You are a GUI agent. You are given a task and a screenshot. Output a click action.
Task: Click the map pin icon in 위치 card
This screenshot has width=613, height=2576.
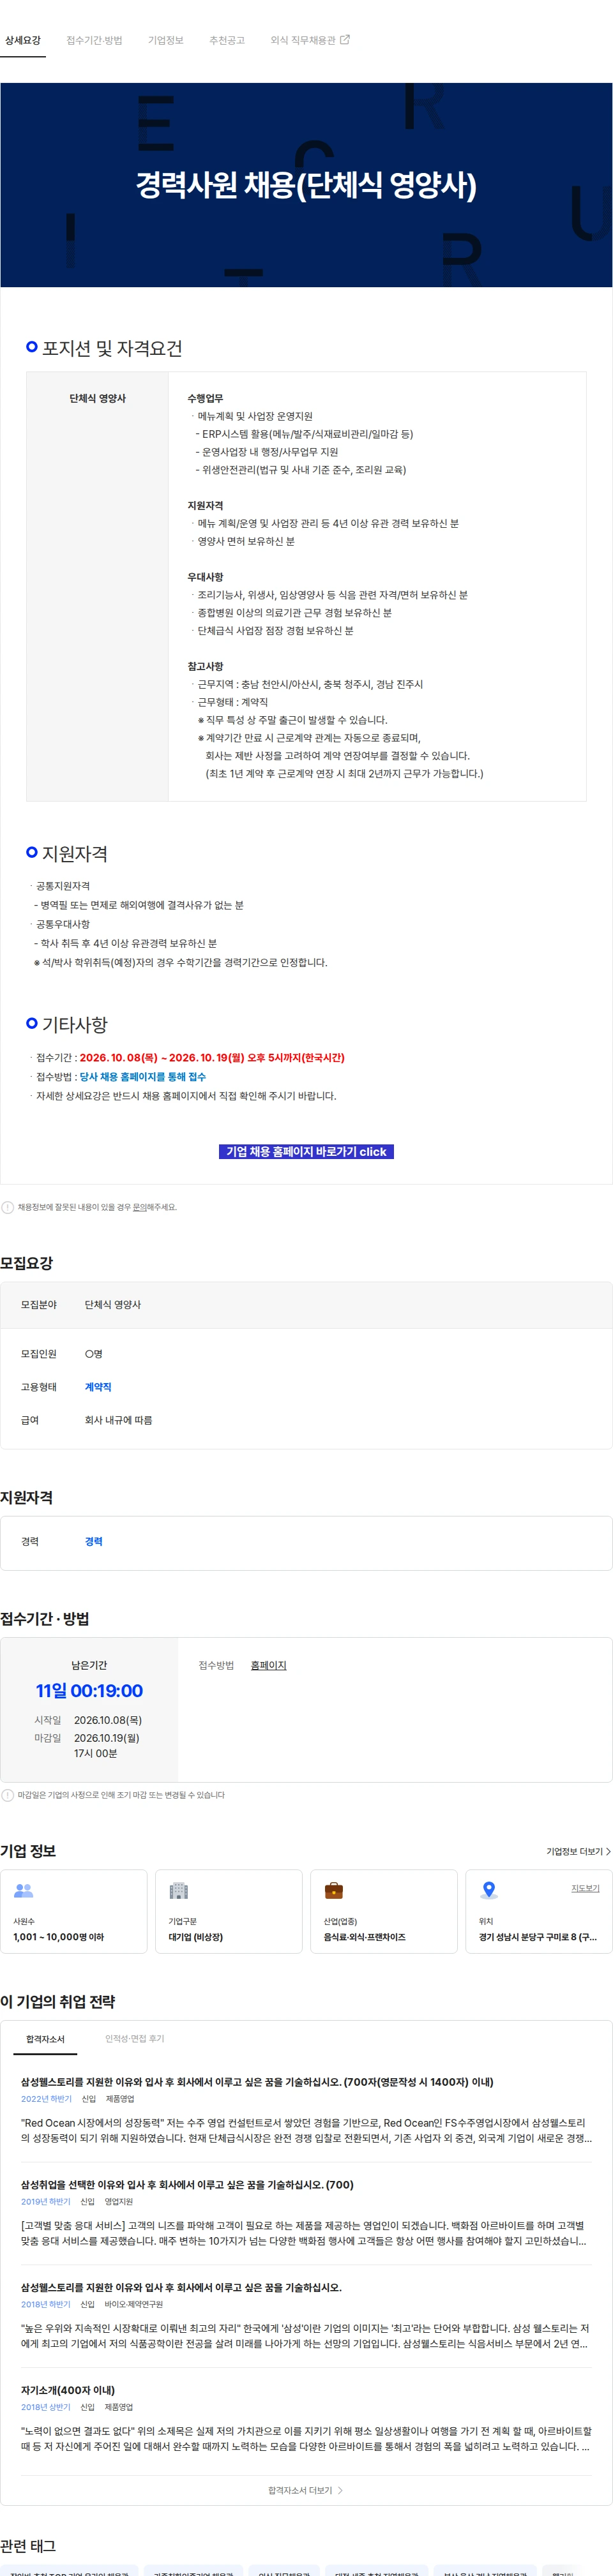tap(489, 1890)
